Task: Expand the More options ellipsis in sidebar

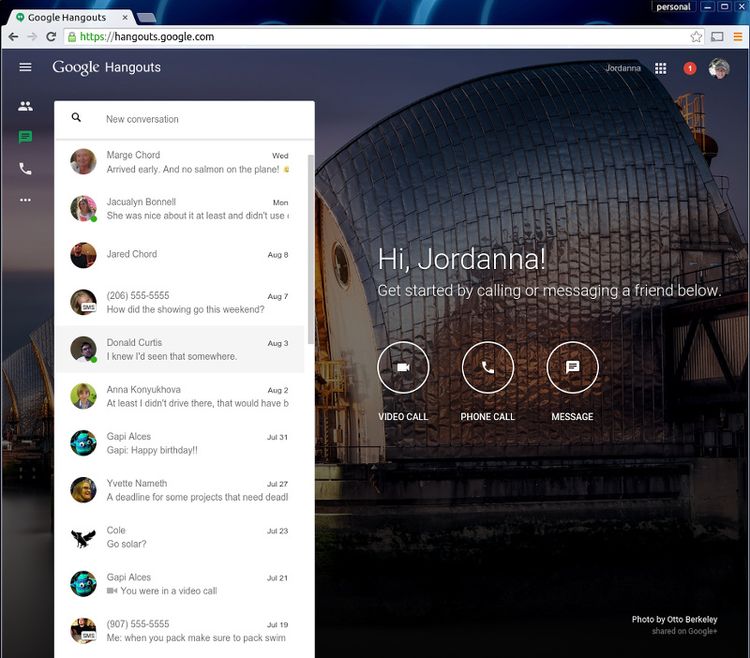Action: pos(25,200)
